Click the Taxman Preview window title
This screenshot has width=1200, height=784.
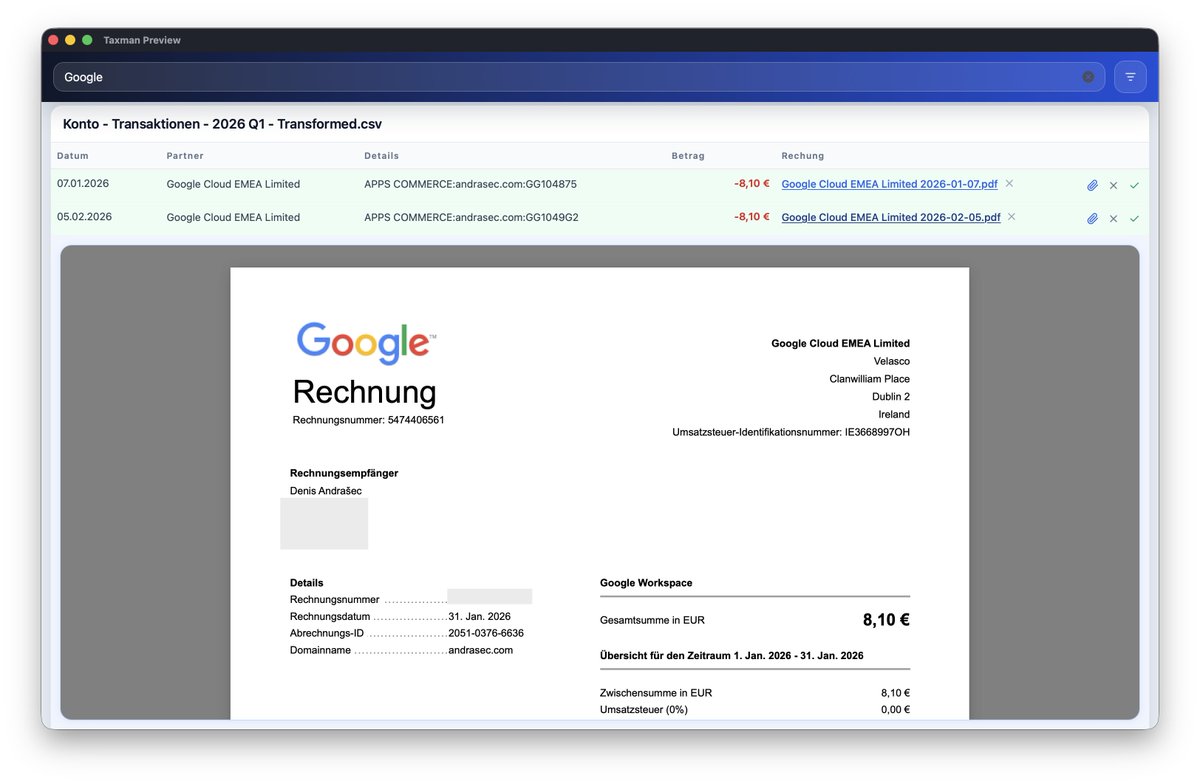pyautogui.click(x=142, y=40)
